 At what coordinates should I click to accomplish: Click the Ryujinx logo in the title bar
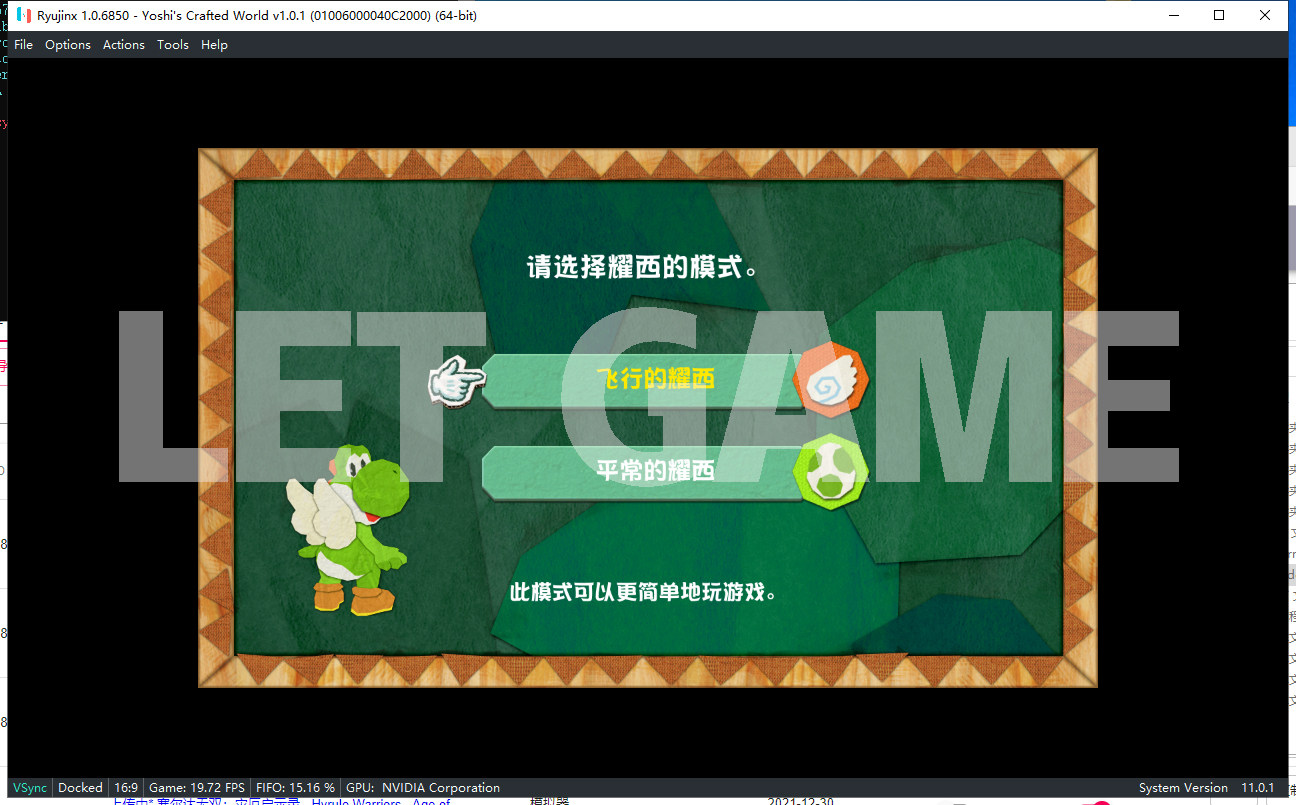pyautogui.click(x=23, y=15)
